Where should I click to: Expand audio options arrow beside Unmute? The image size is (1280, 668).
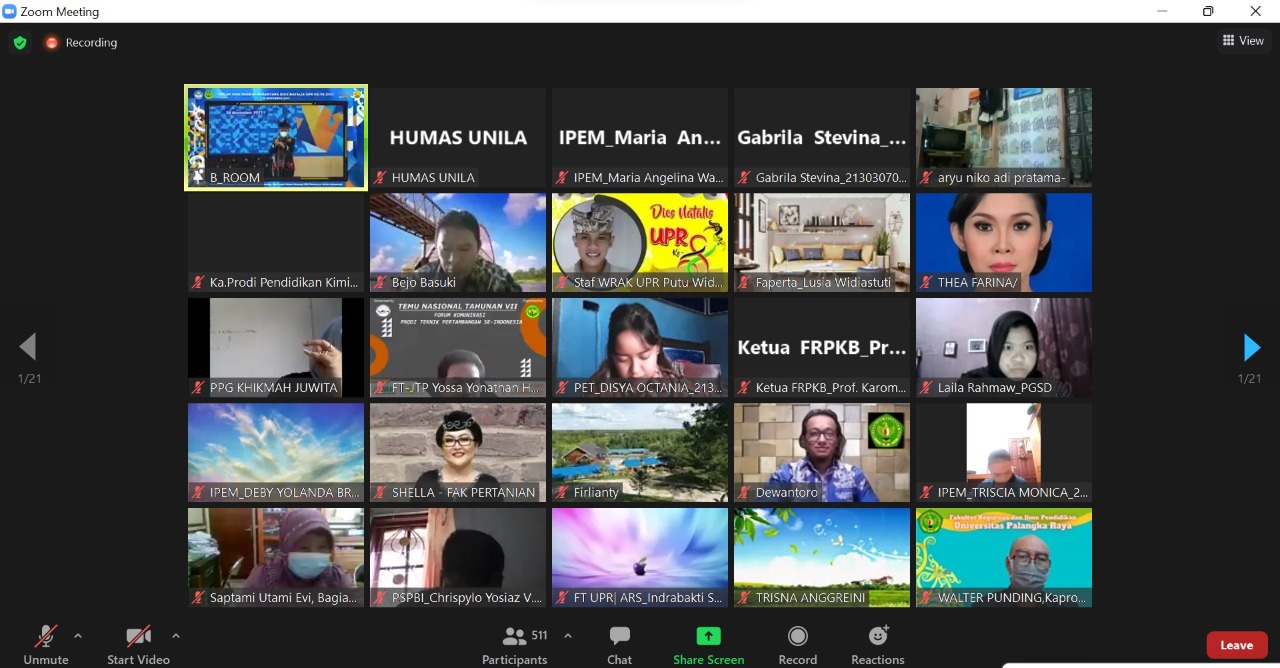click(78, 636)
